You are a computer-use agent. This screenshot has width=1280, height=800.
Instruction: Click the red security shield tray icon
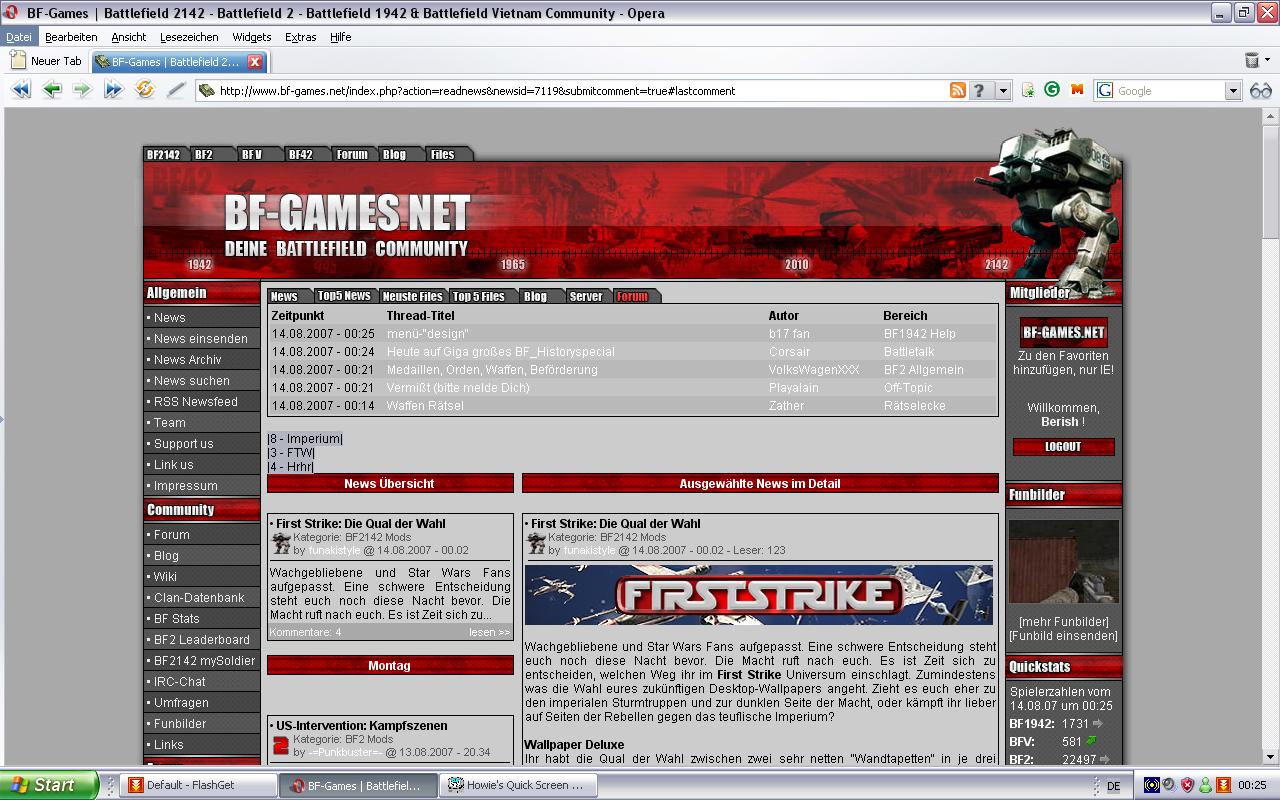pos(1188,785)
